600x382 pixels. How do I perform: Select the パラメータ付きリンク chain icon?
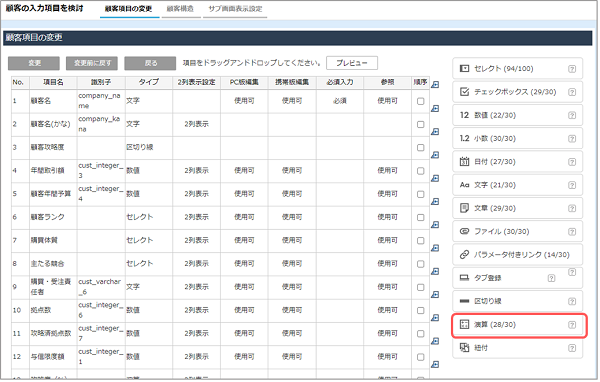(464, 255)
